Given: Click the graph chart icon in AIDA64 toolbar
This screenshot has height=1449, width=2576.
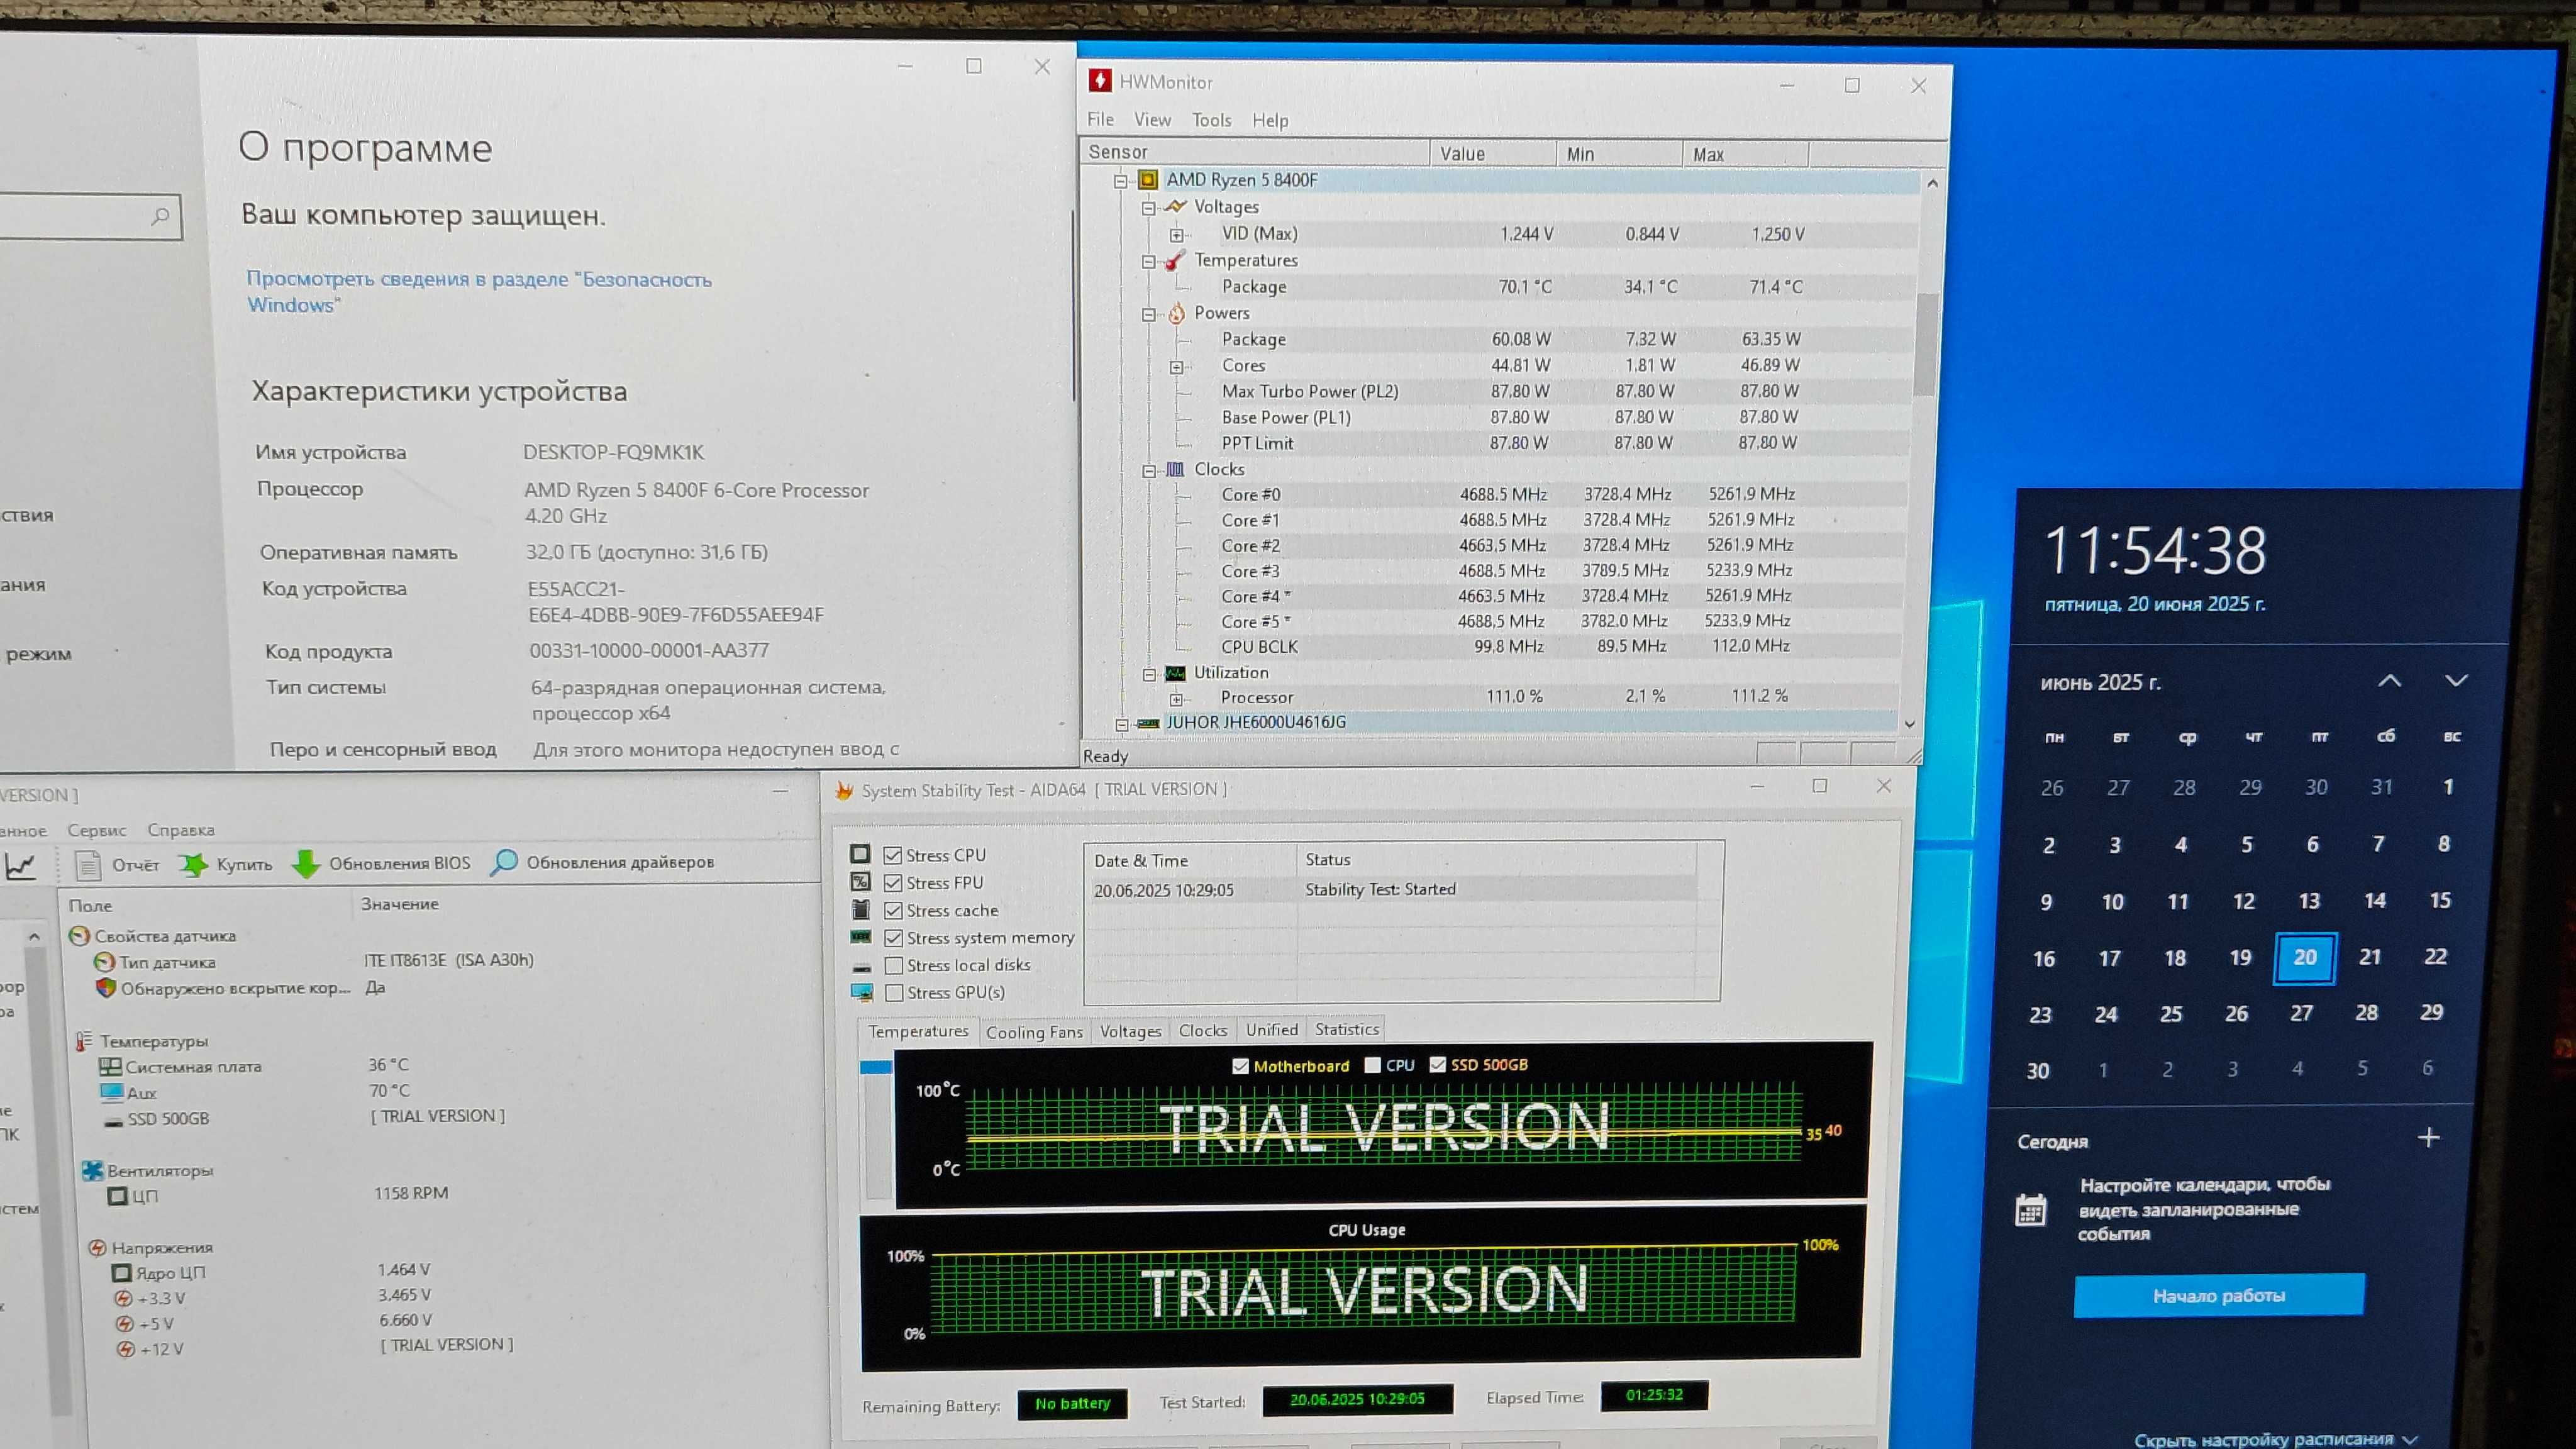Looking at the screenshot, I should pos(20,866).
